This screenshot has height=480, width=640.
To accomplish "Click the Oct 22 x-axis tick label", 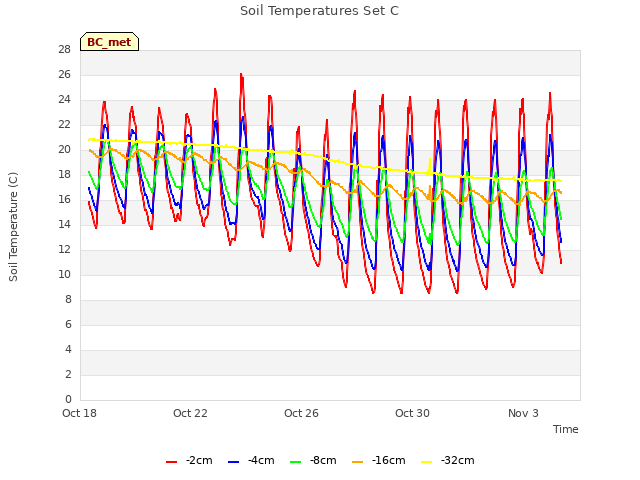I will (190, 413).
